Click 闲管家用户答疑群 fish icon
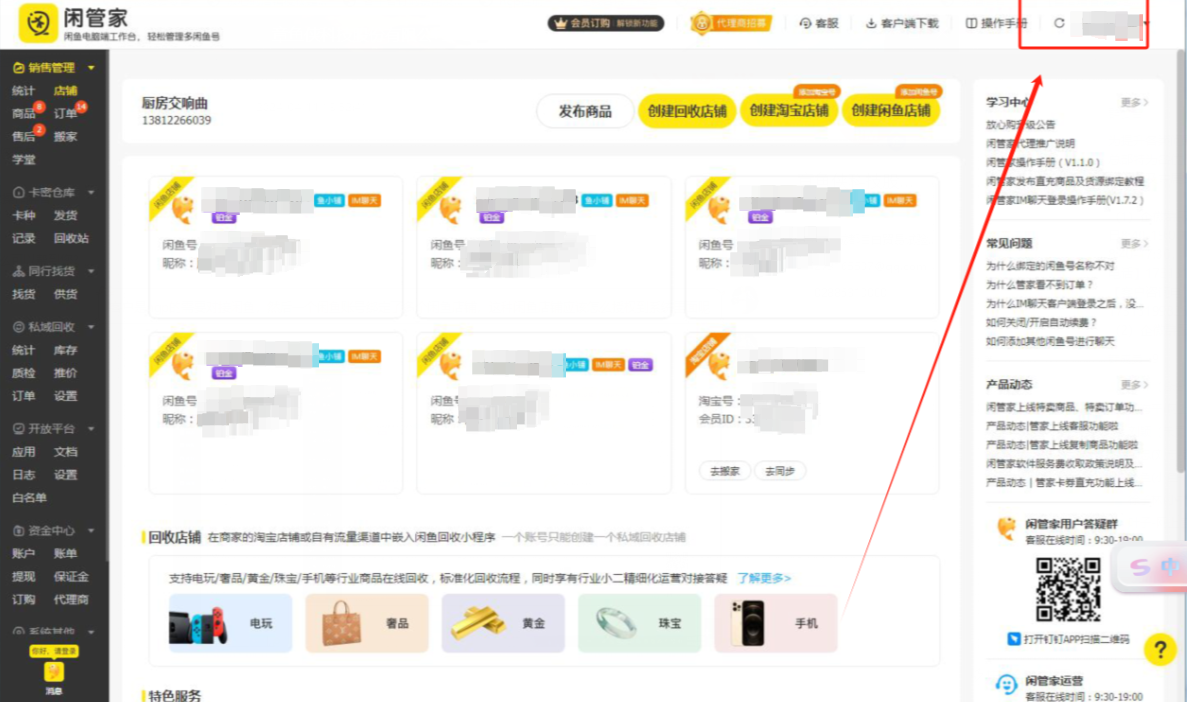Screen dimensions: 1187x702 (1006, 528)
